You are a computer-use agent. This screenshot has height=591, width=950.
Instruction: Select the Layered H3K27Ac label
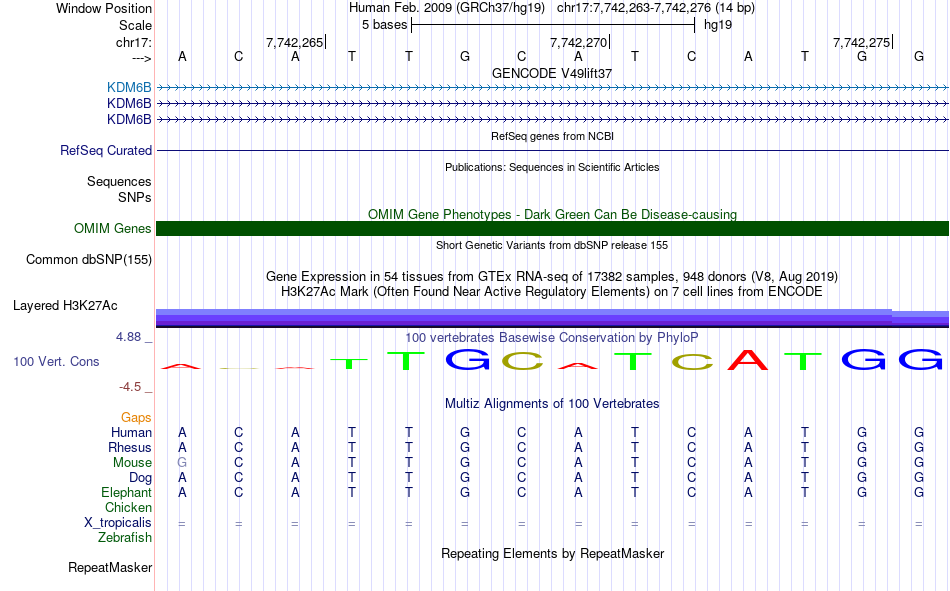pos(65,306)
